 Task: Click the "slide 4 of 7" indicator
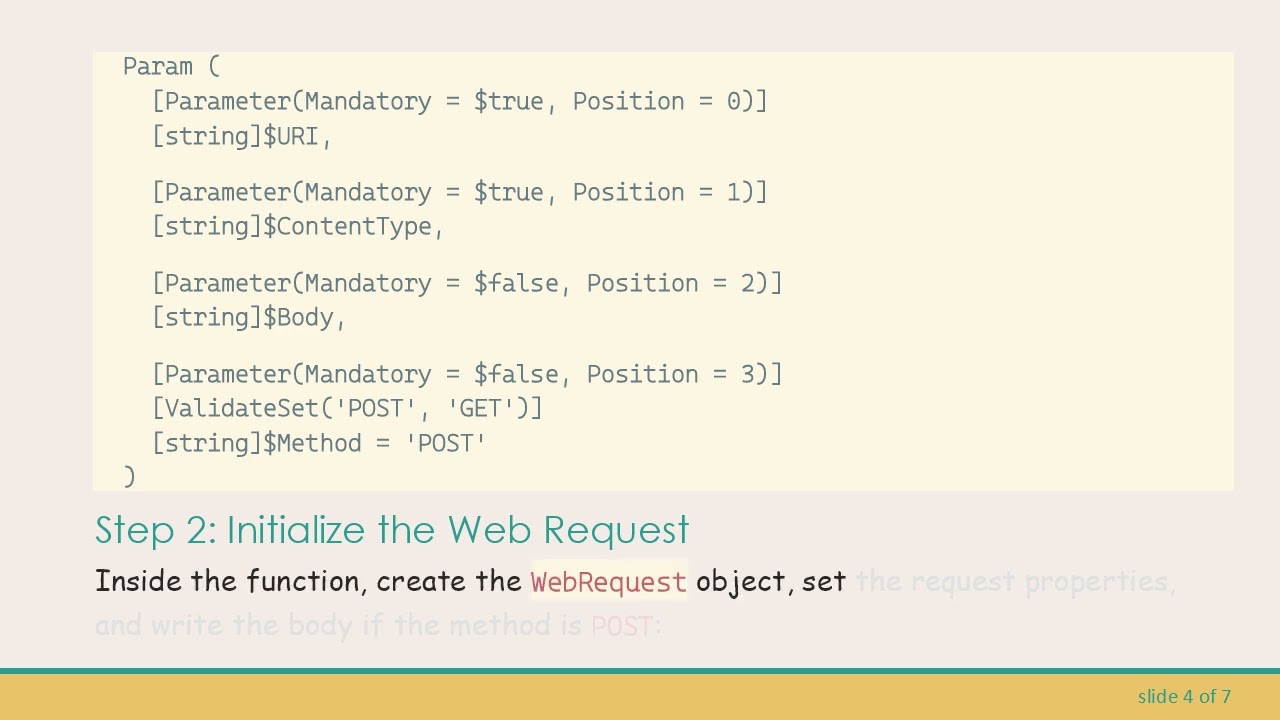click(x=1184, y=697)
